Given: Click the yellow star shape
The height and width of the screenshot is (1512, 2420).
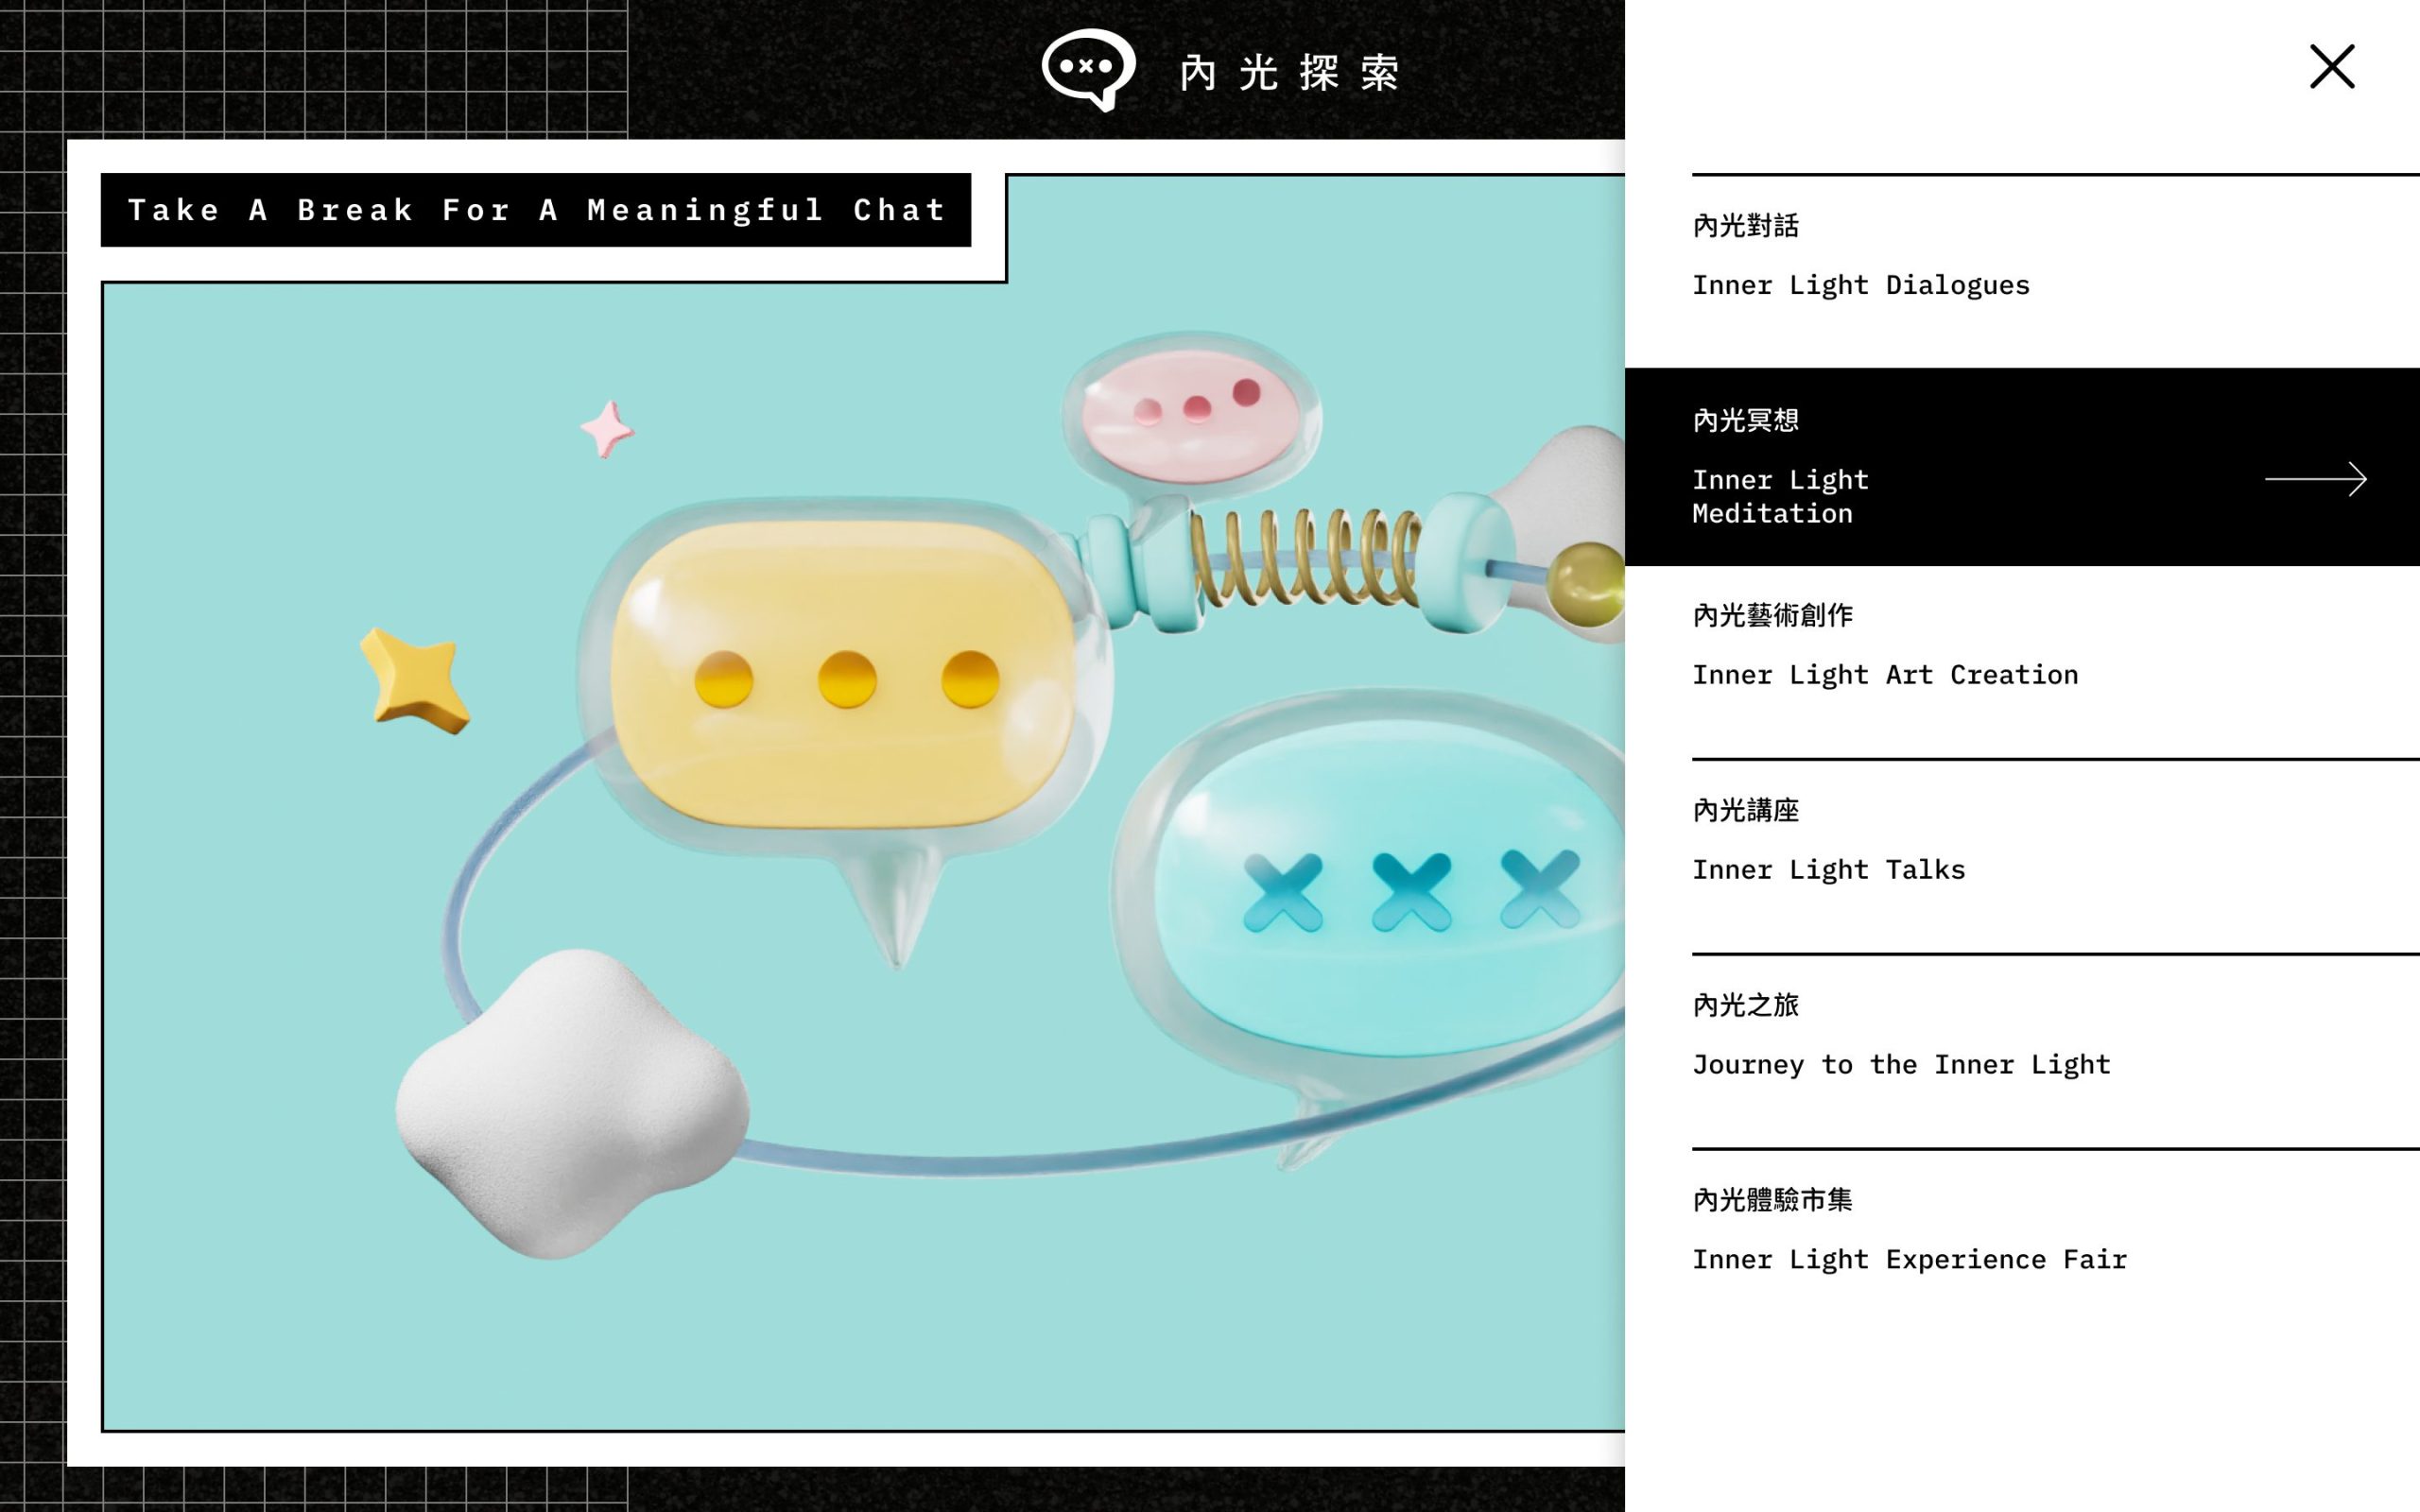Looking at the screenshot, I should click(x=413, y=680).
